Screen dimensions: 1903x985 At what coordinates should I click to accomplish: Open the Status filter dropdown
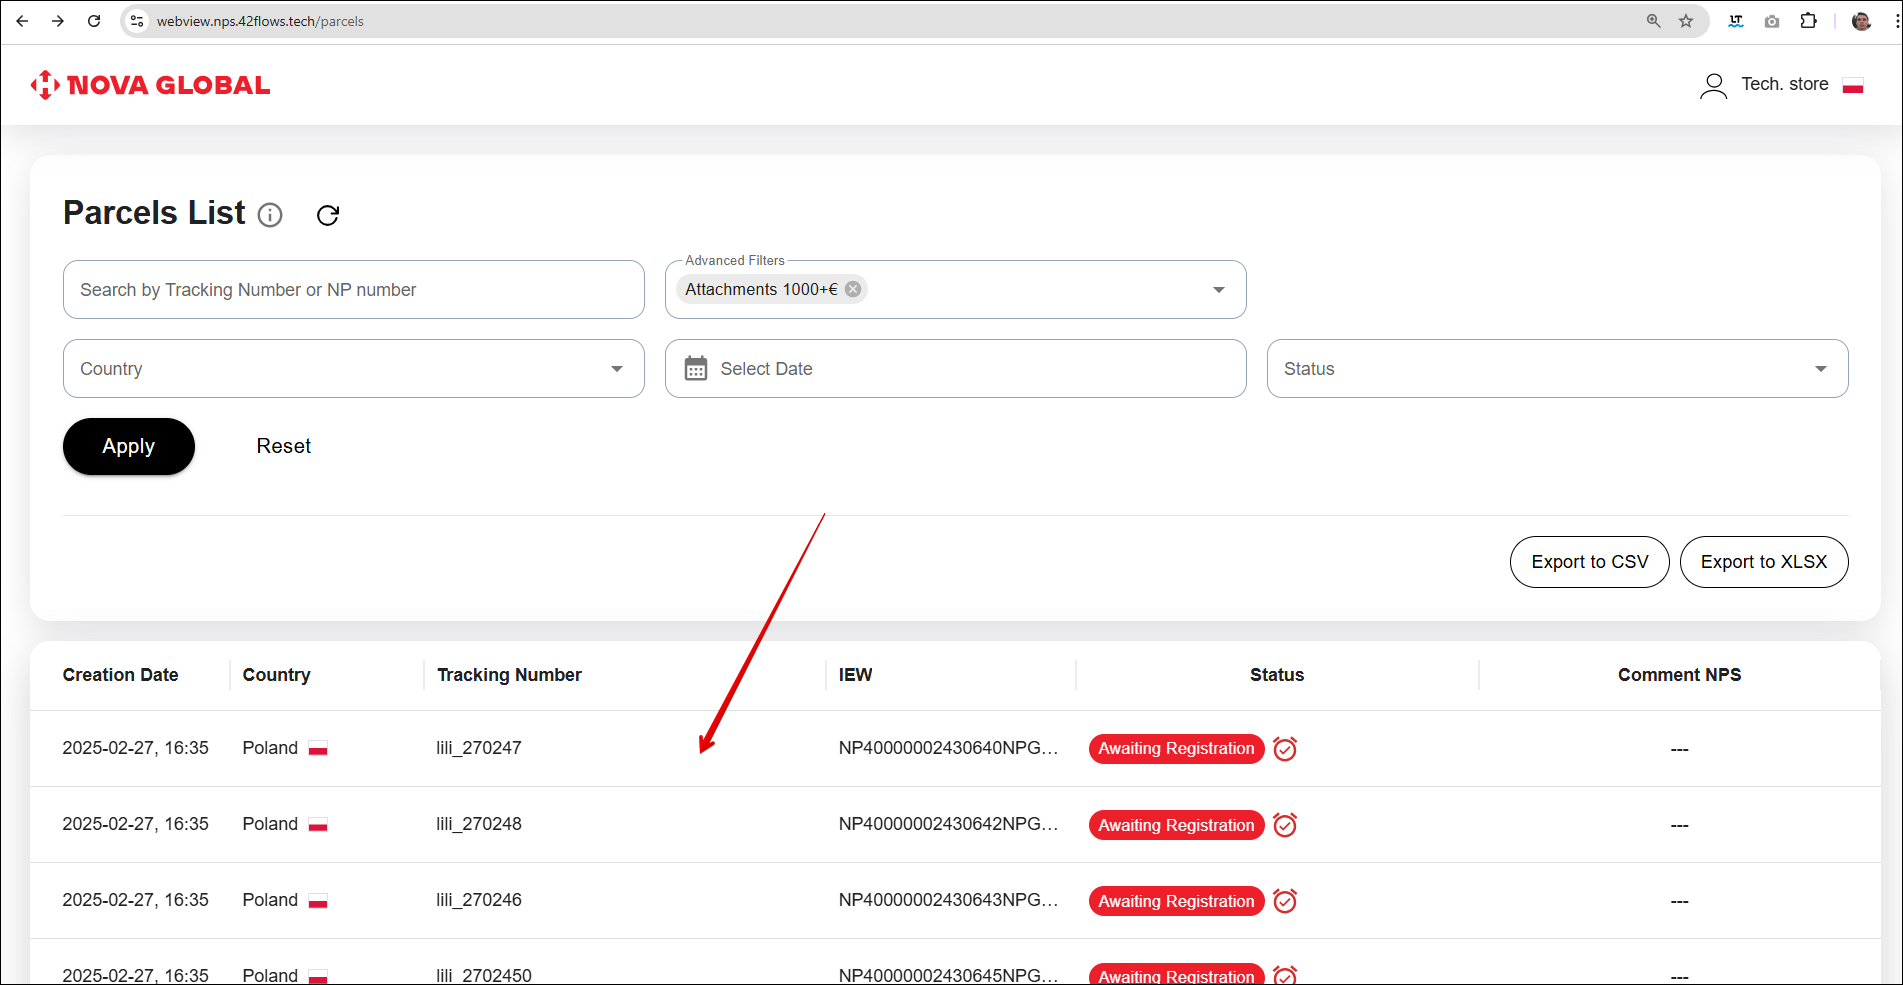(x=1820, y=369)
